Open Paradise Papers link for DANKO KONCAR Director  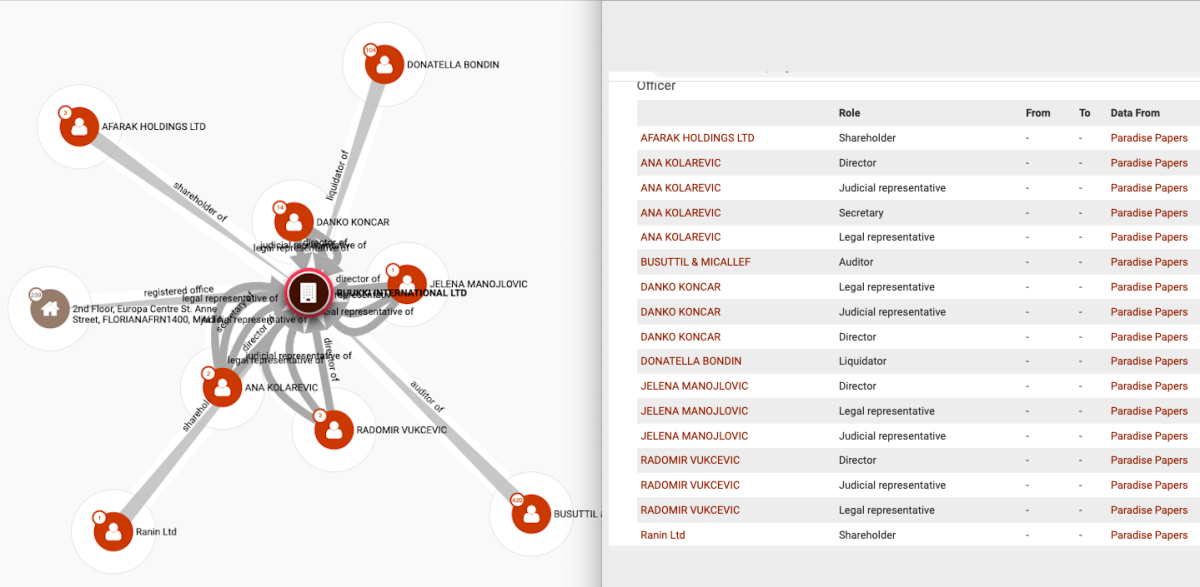pyautogui.click(x=1149, y=337)
